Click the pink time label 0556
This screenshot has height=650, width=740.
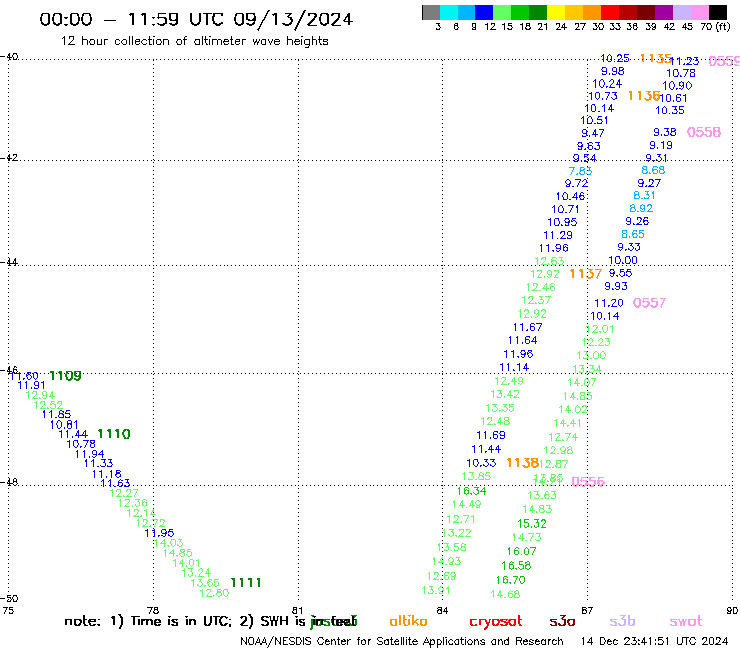coord(588,481)
